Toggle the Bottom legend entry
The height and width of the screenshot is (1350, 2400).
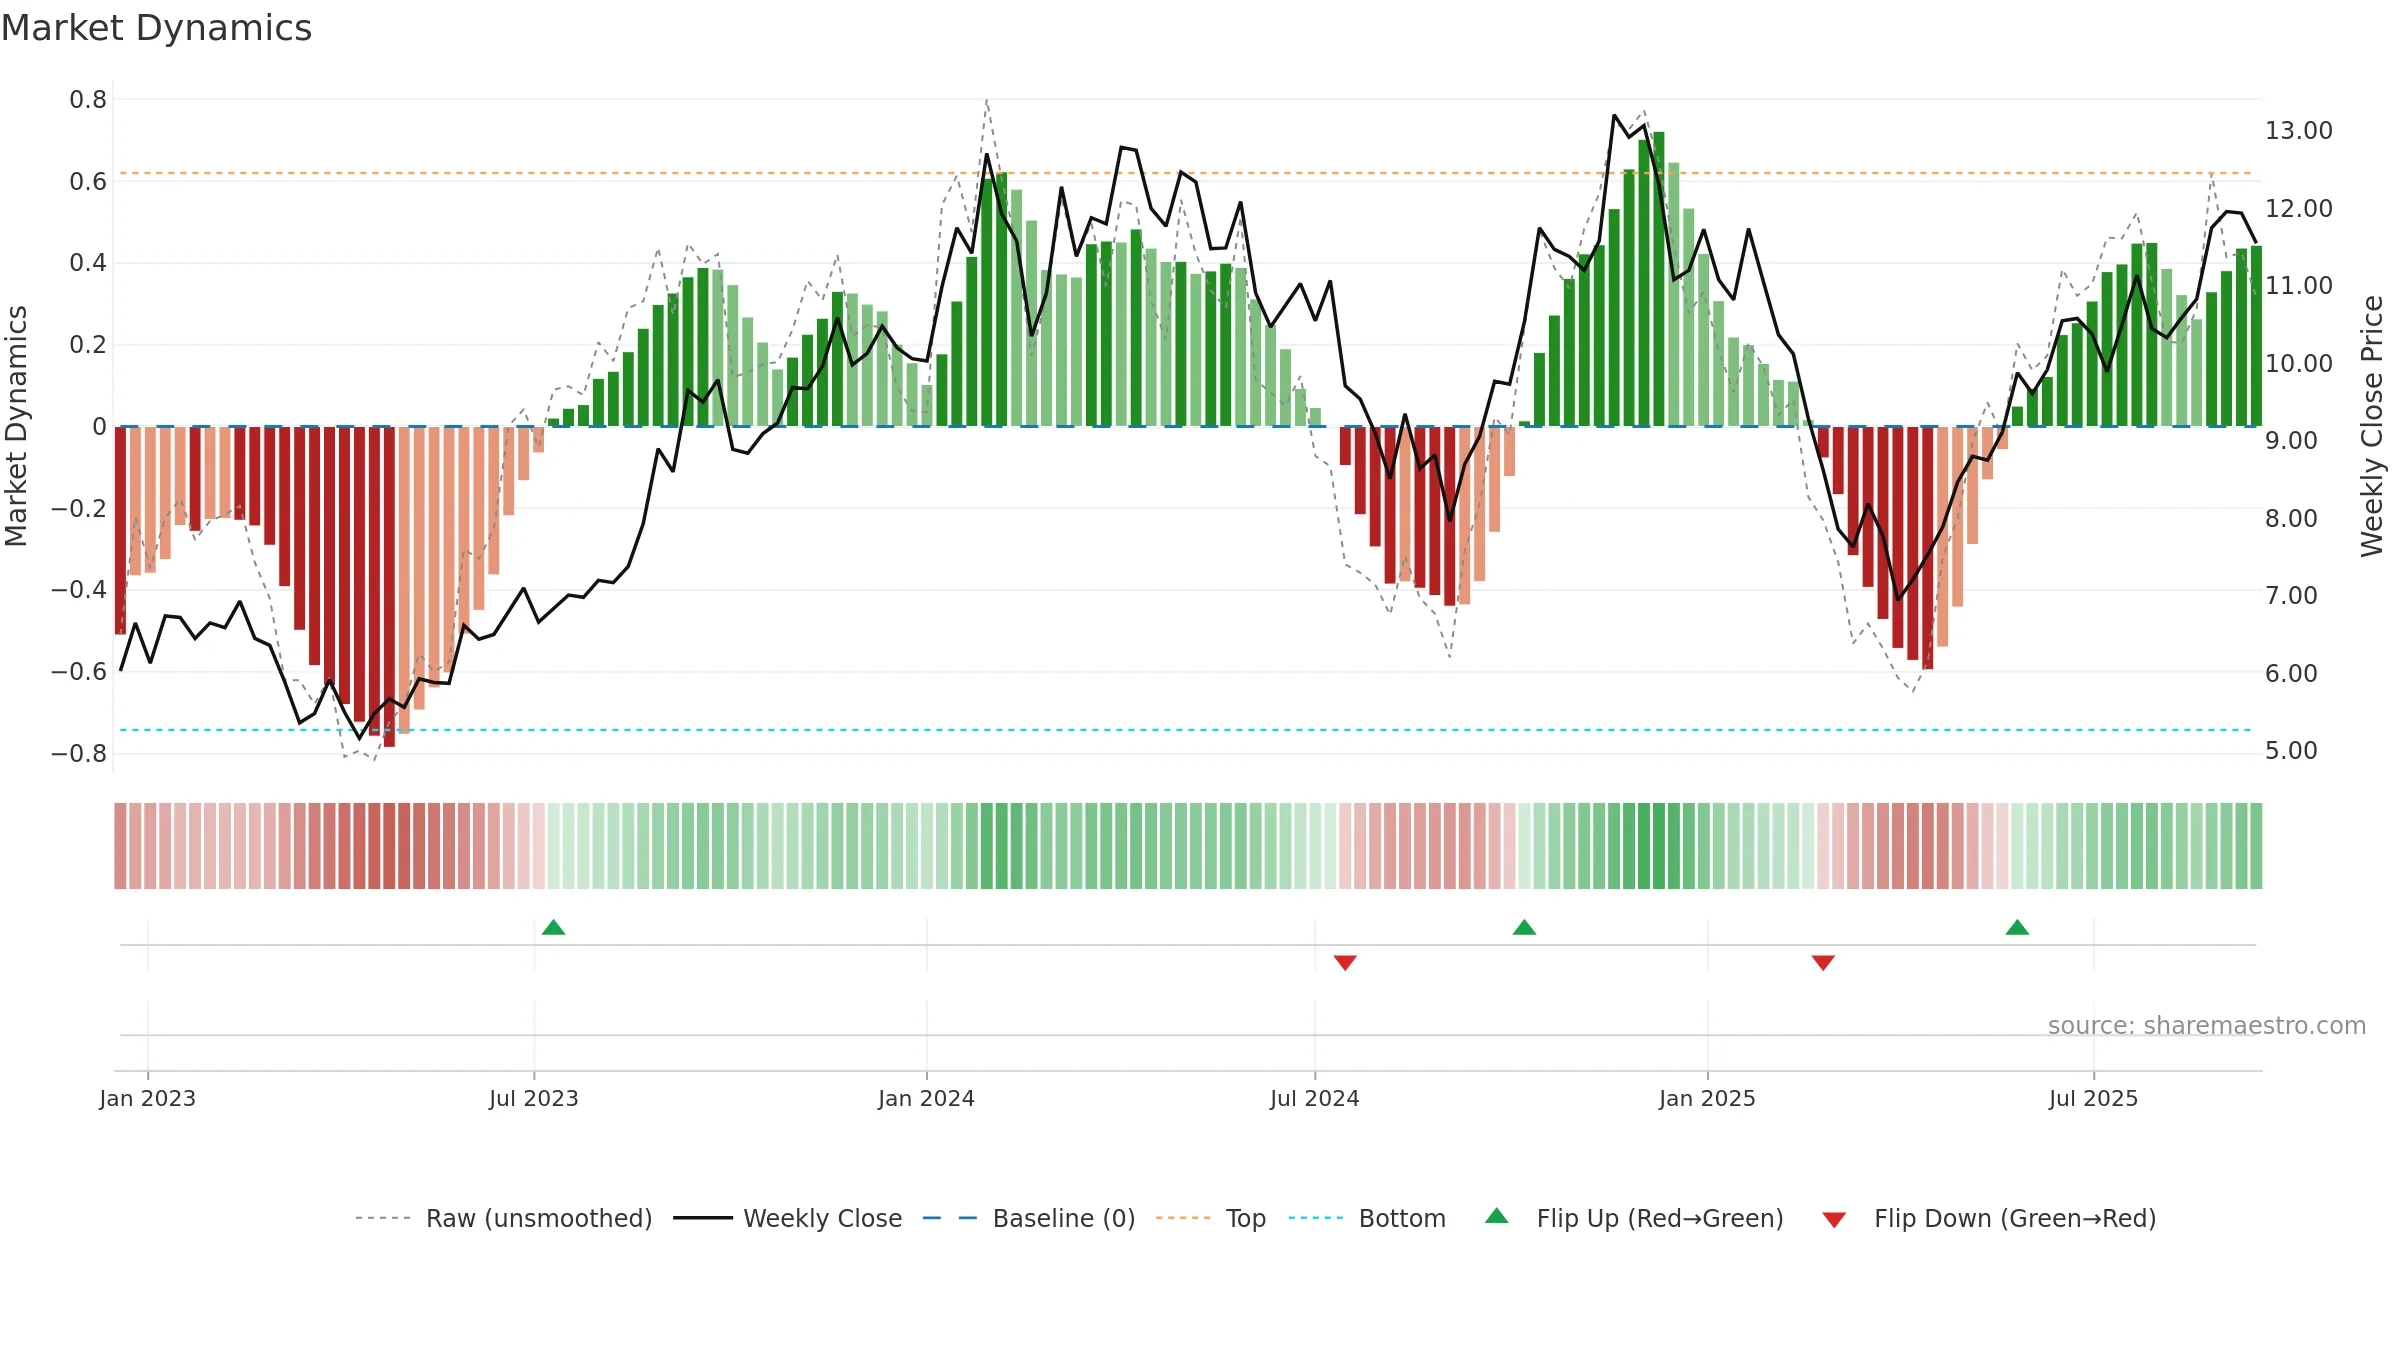1367,1218
